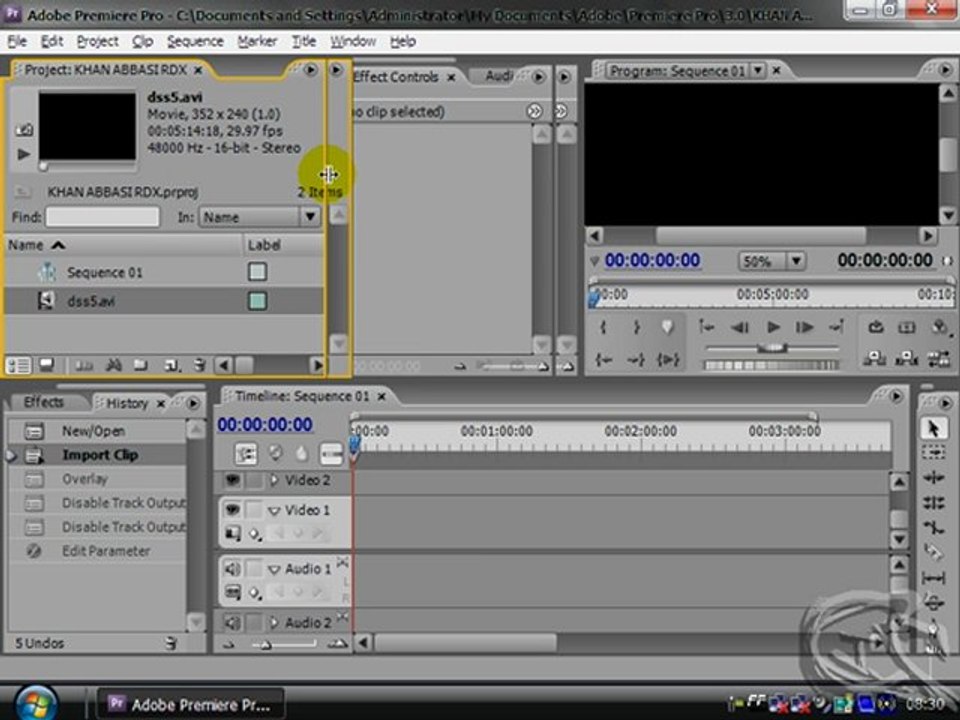Toggle Audio 2 track output speaker
The width and height of the screenshot is (960, 720).
click(x=232, y=623)
